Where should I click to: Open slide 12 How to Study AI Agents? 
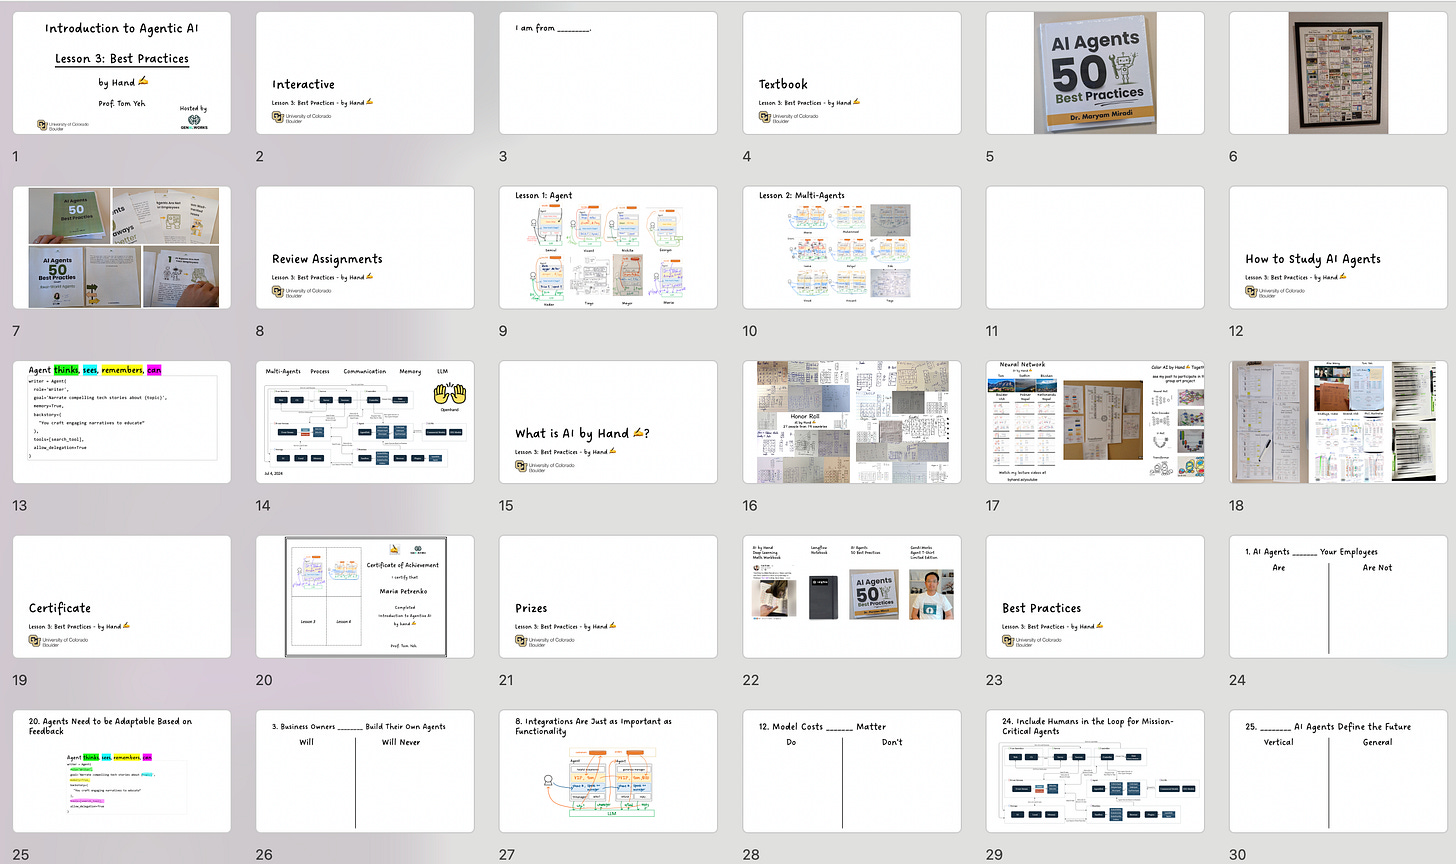point(1338,247)
